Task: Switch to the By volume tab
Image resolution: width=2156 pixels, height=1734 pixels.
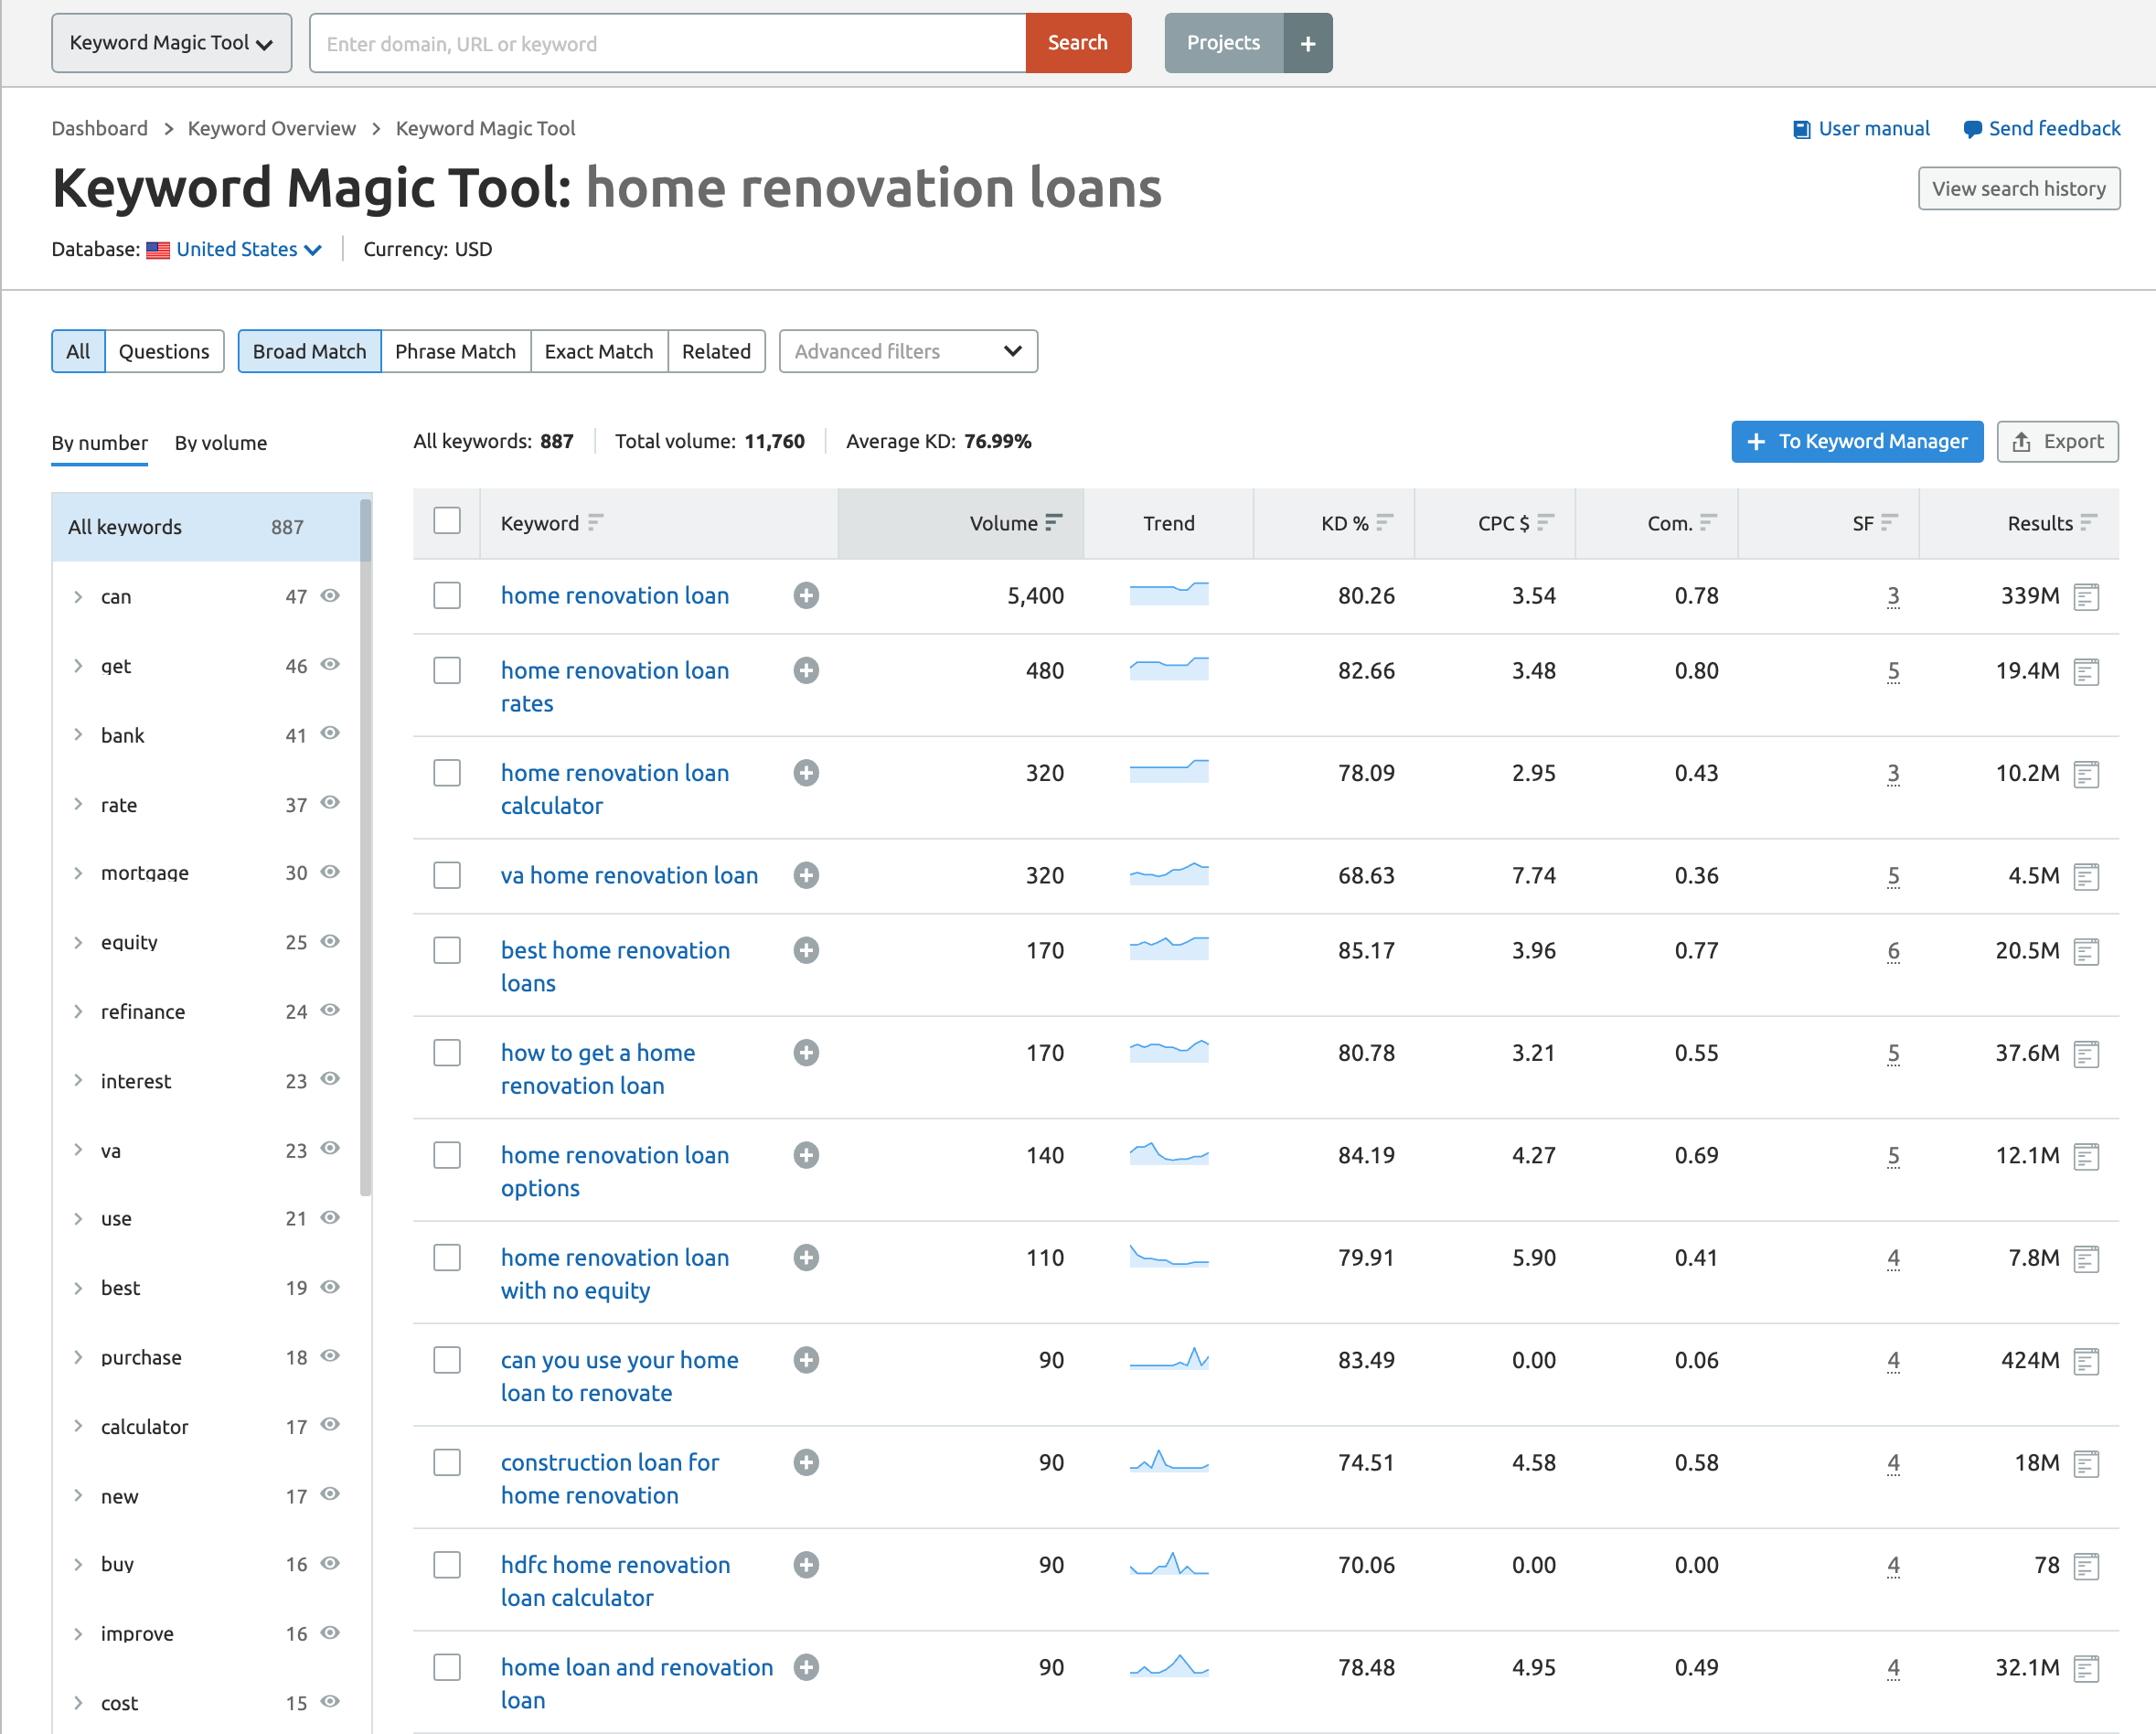Action: tap(221, 443)
